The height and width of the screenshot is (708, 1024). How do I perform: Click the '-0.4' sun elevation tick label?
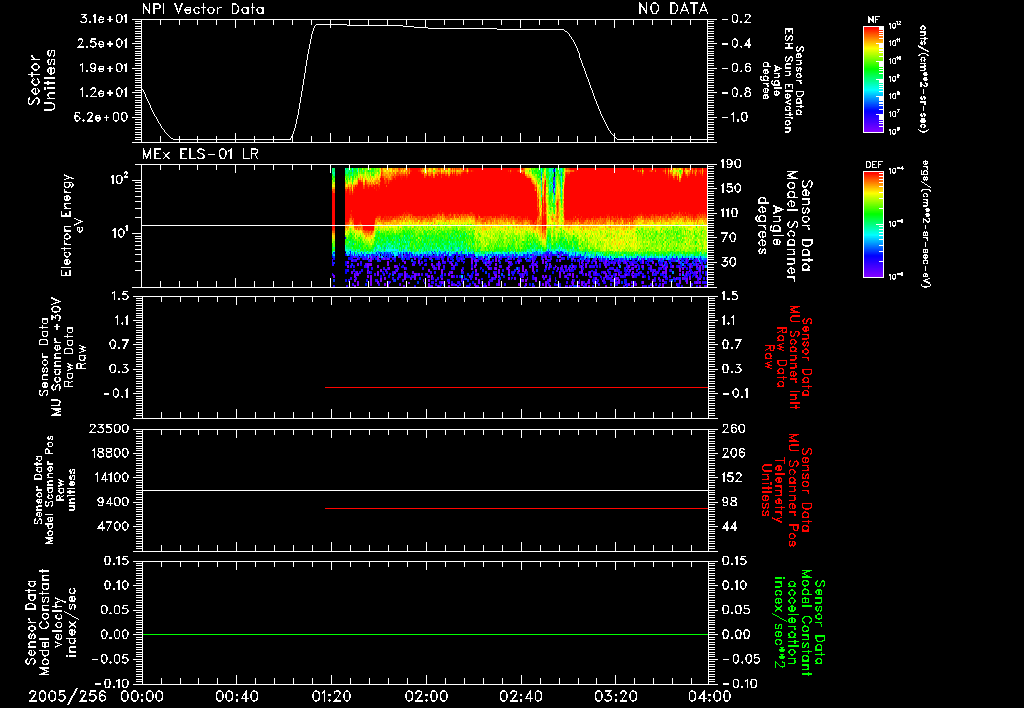pos(737,44)
